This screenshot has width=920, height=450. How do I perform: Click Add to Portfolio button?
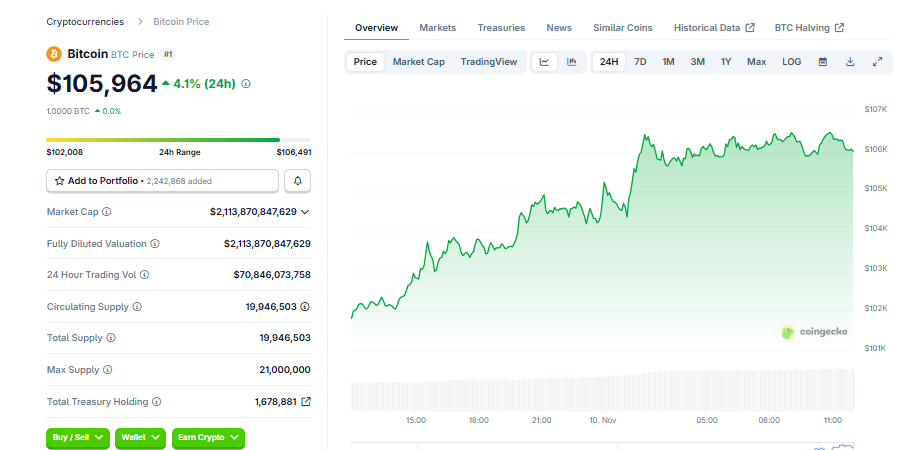pyautogui.click(x=162, y=181)
